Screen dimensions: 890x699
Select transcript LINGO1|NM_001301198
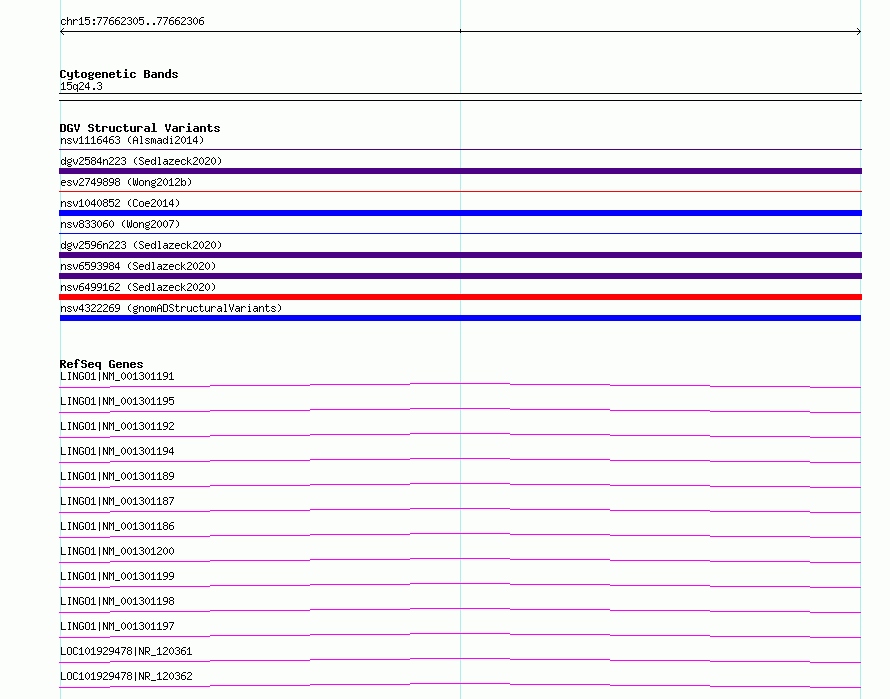point(117,601)
